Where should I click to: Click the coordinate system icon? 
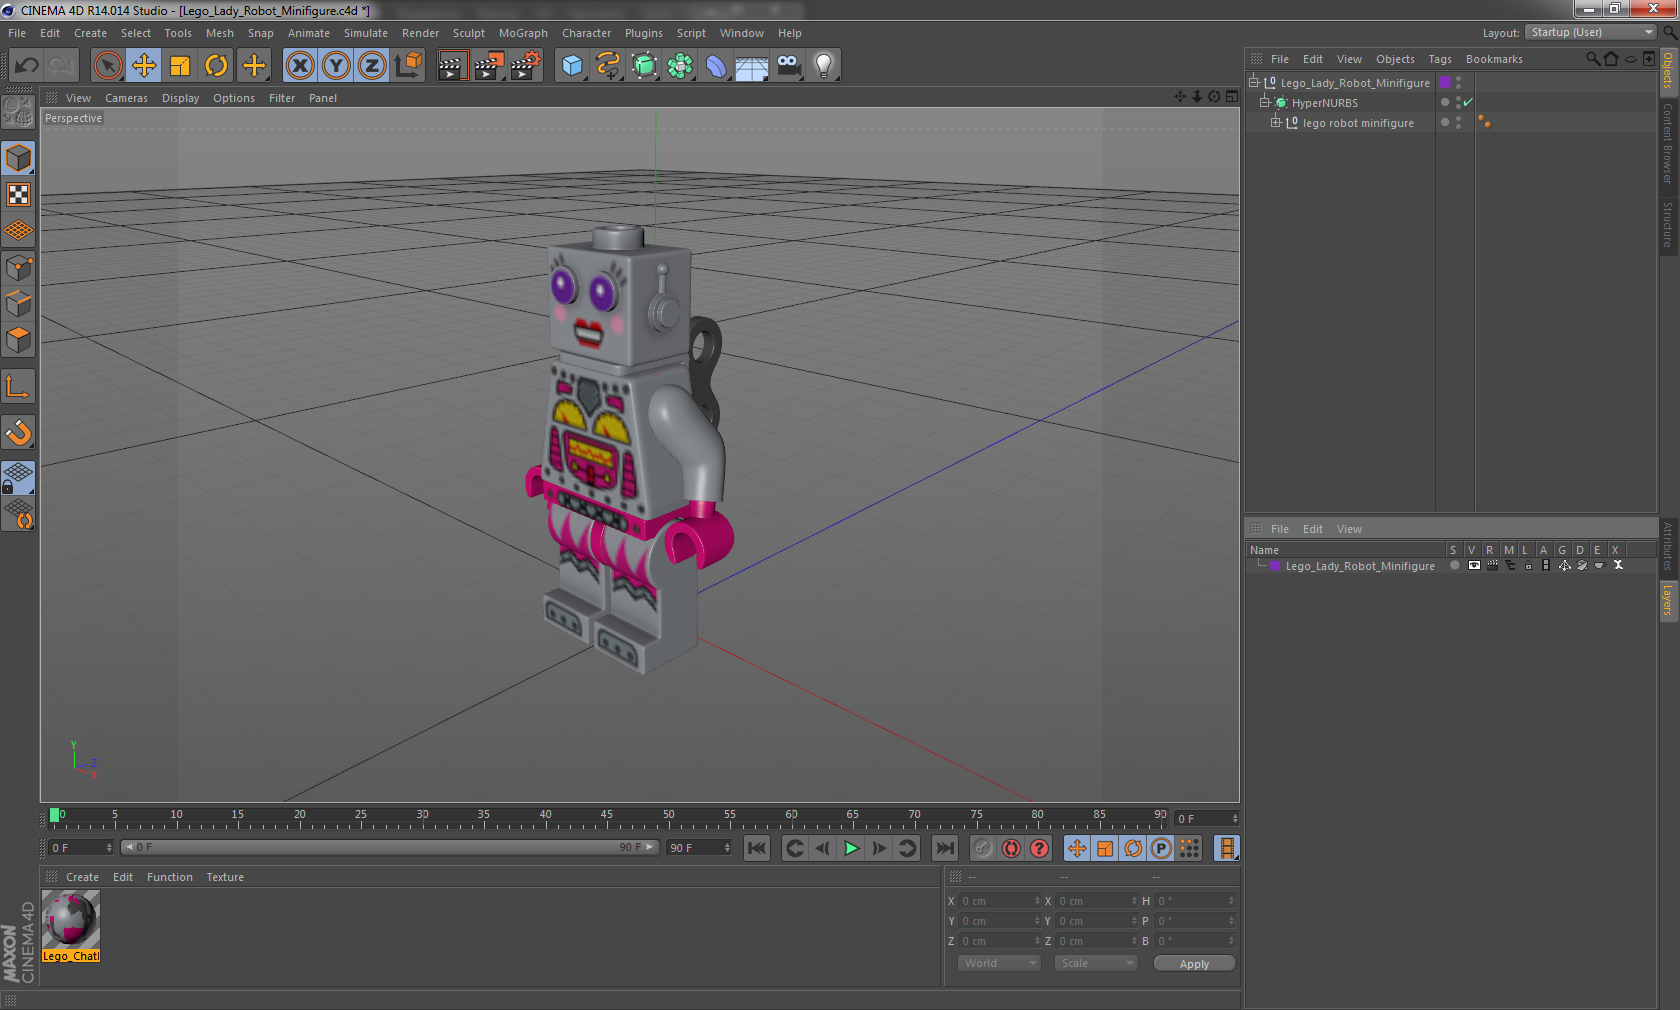[408, 66]
